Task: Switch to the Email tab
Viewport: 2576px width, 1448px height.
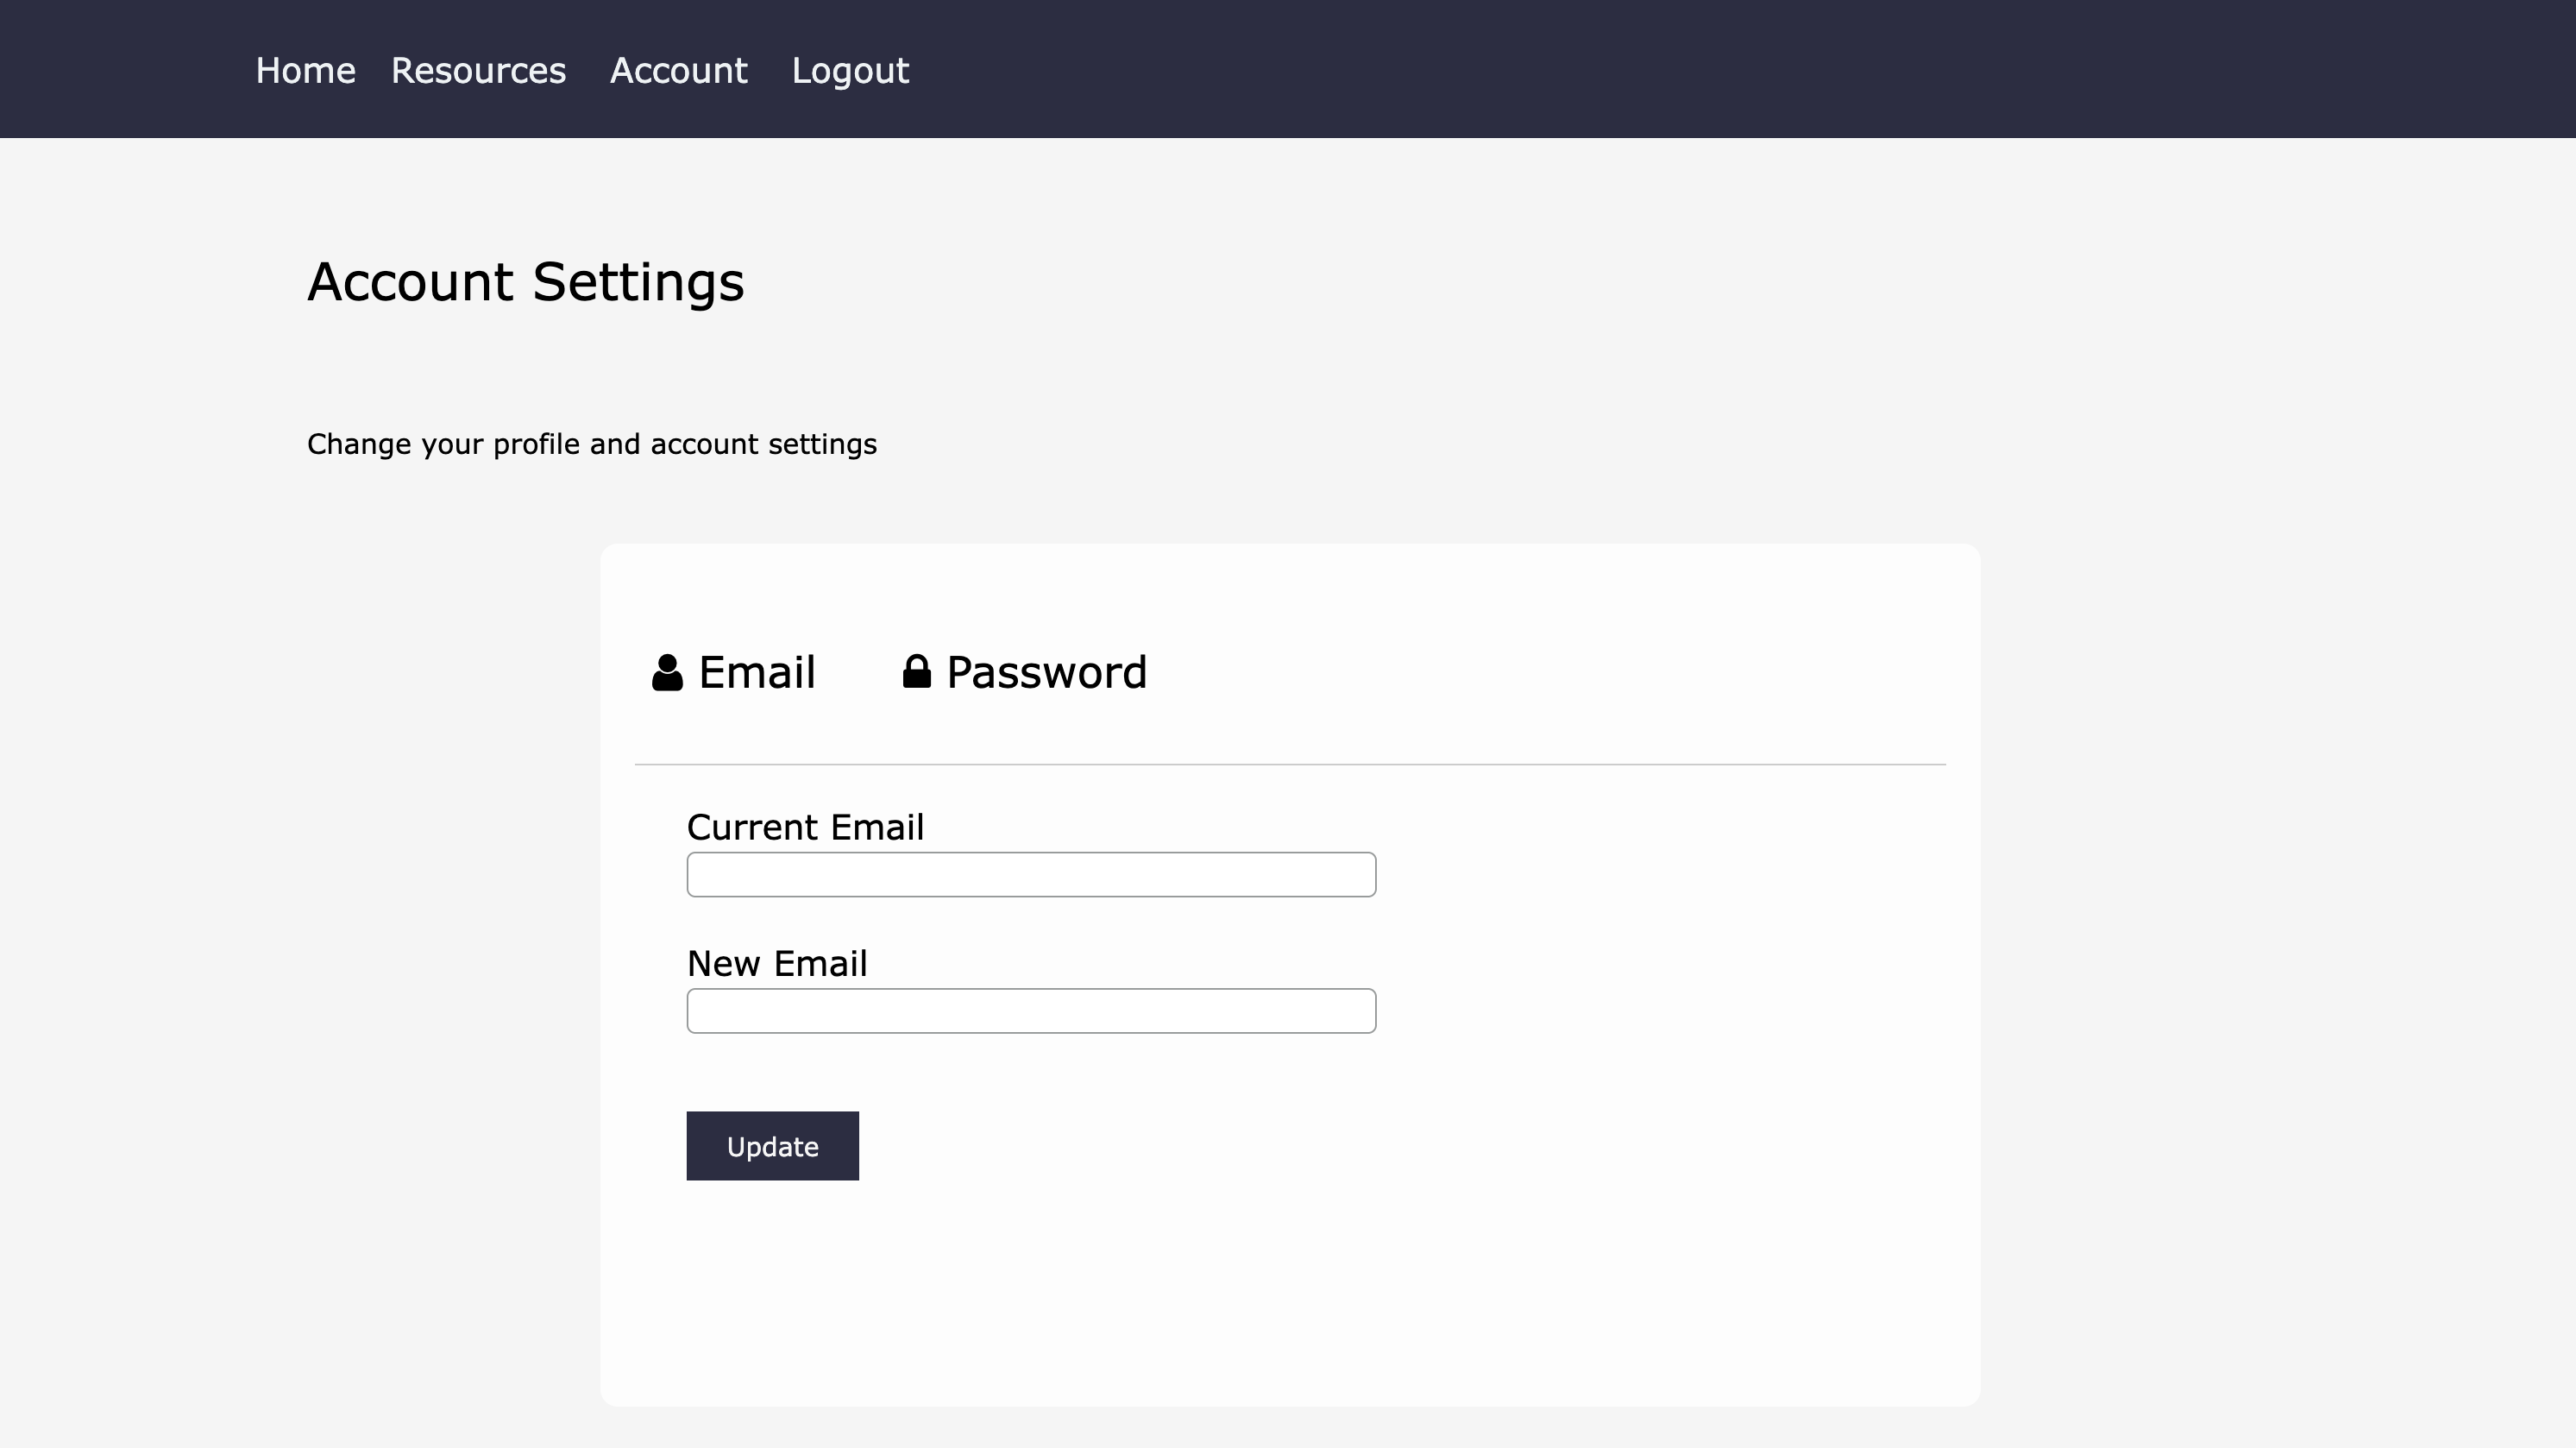Action: pyautogui.click(x=756, y=672)
